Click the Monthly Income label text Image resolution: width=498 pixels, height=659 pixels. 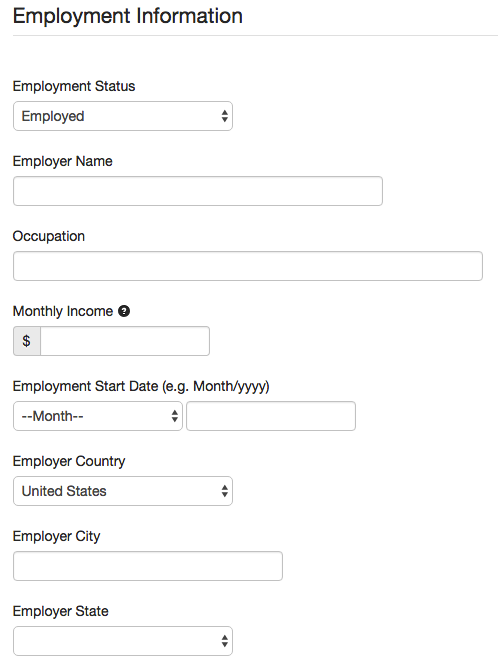click(x=63, y=311)
